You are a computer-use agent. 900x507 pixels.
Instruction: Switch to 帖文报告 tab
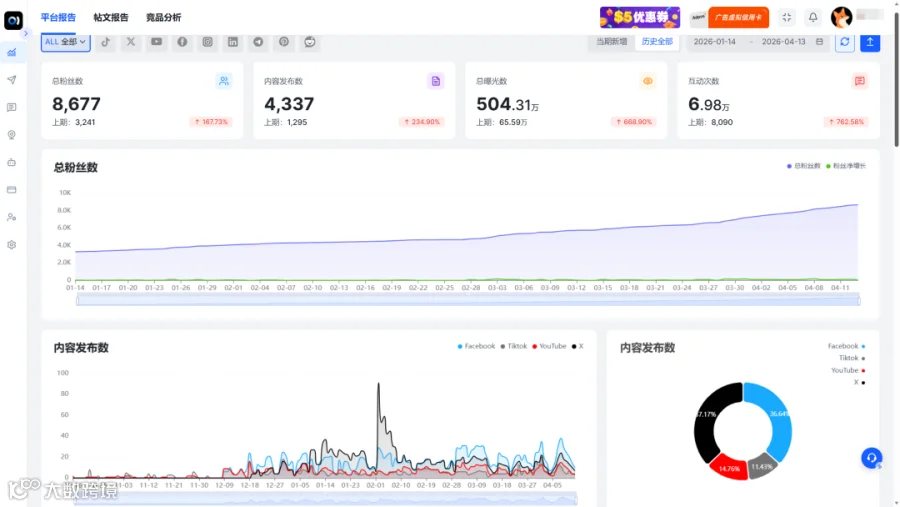point(111,17)
